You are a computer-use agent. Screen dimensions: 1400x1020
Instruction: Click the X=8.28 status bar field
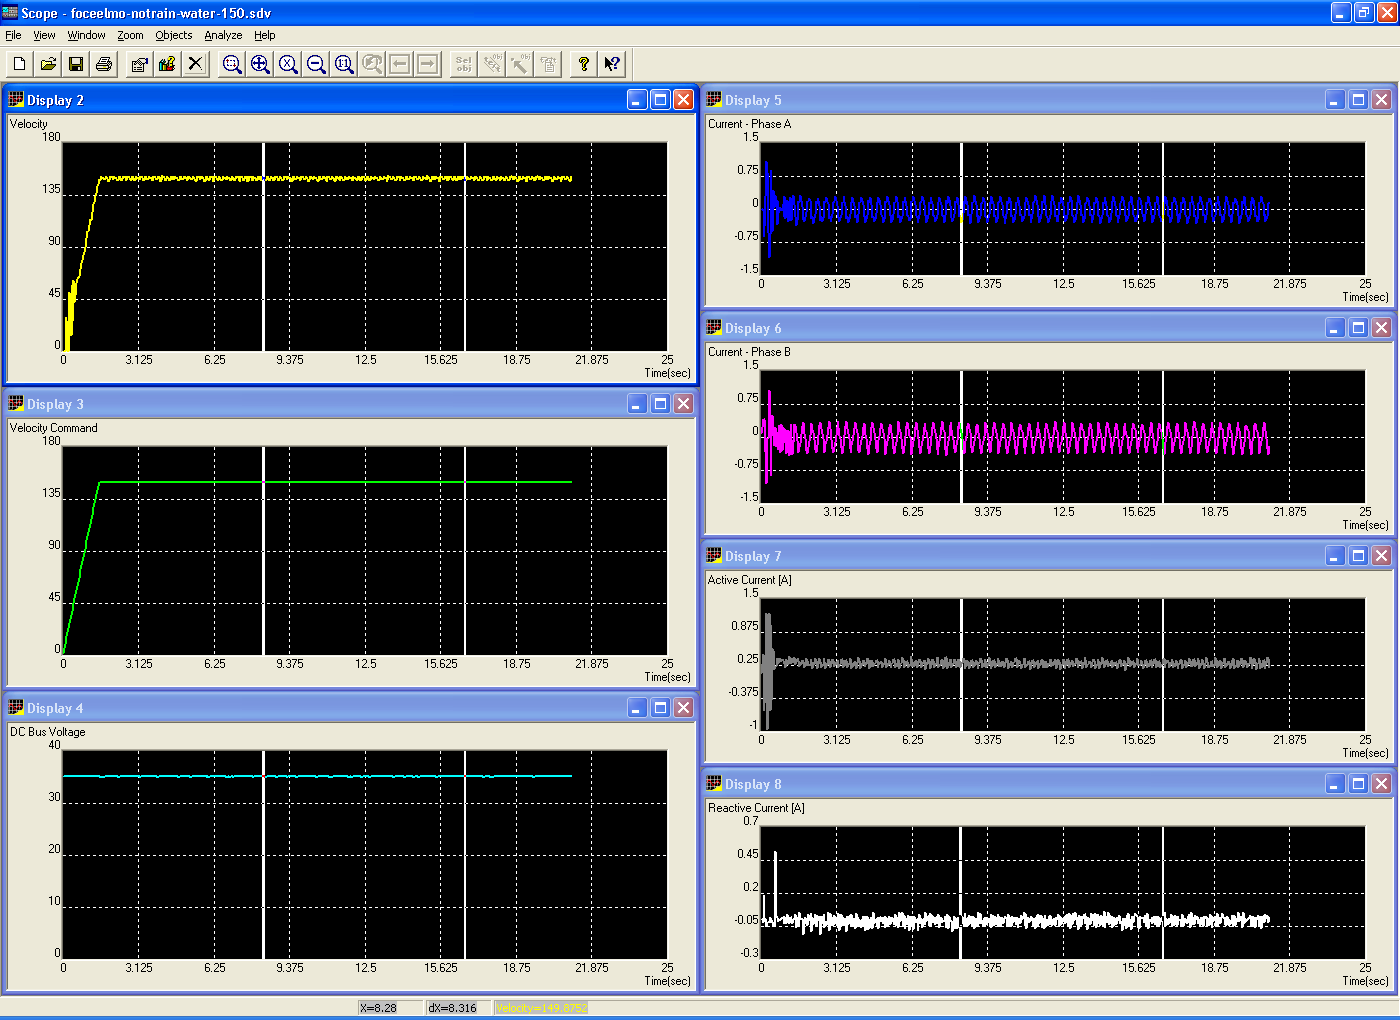[390, 1008]
